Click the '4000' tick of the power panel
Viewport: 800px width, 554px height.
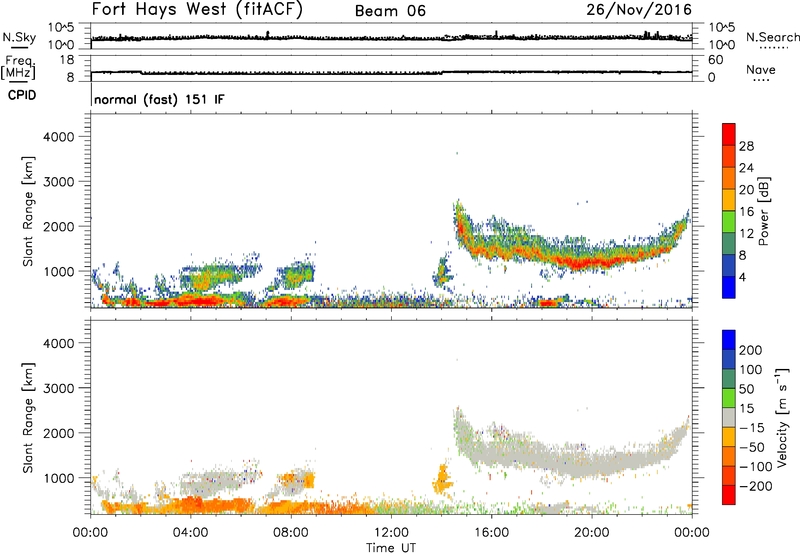[x=59, y=137]
